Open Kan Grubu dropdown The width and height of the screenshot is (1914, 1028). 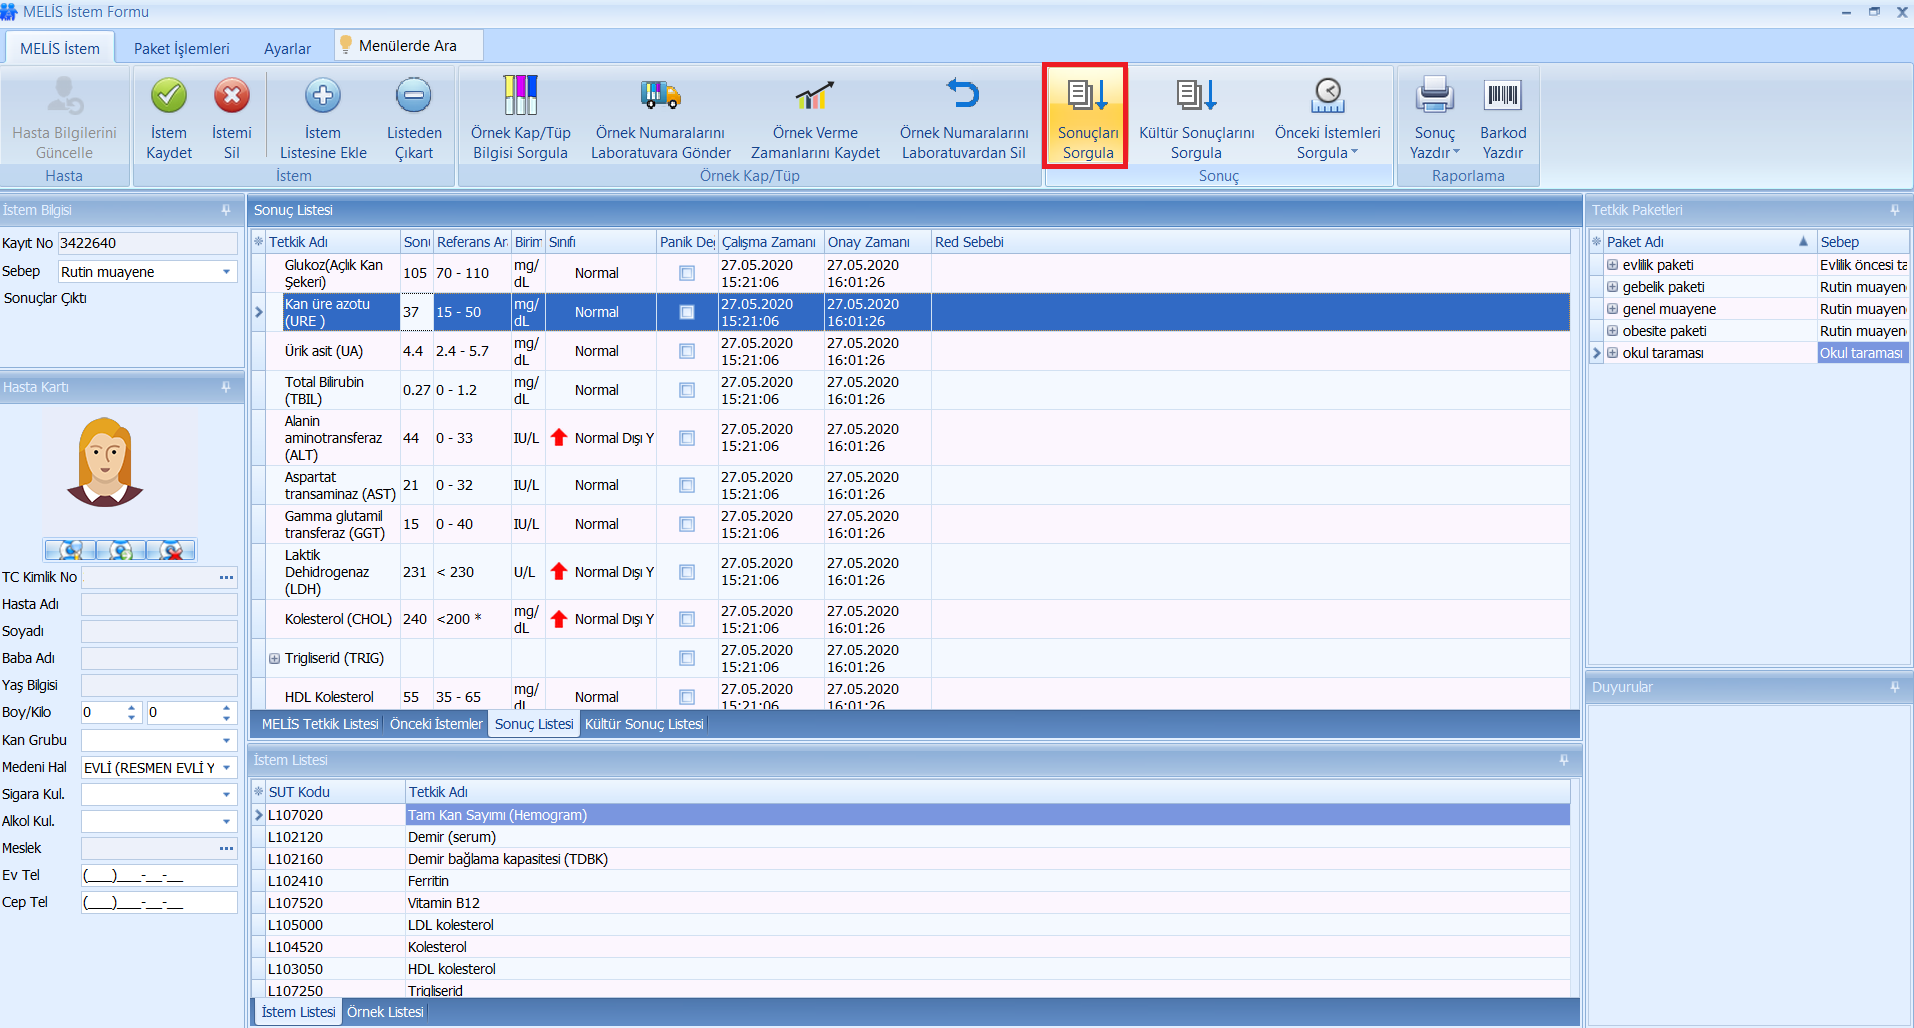coord(227,740)
